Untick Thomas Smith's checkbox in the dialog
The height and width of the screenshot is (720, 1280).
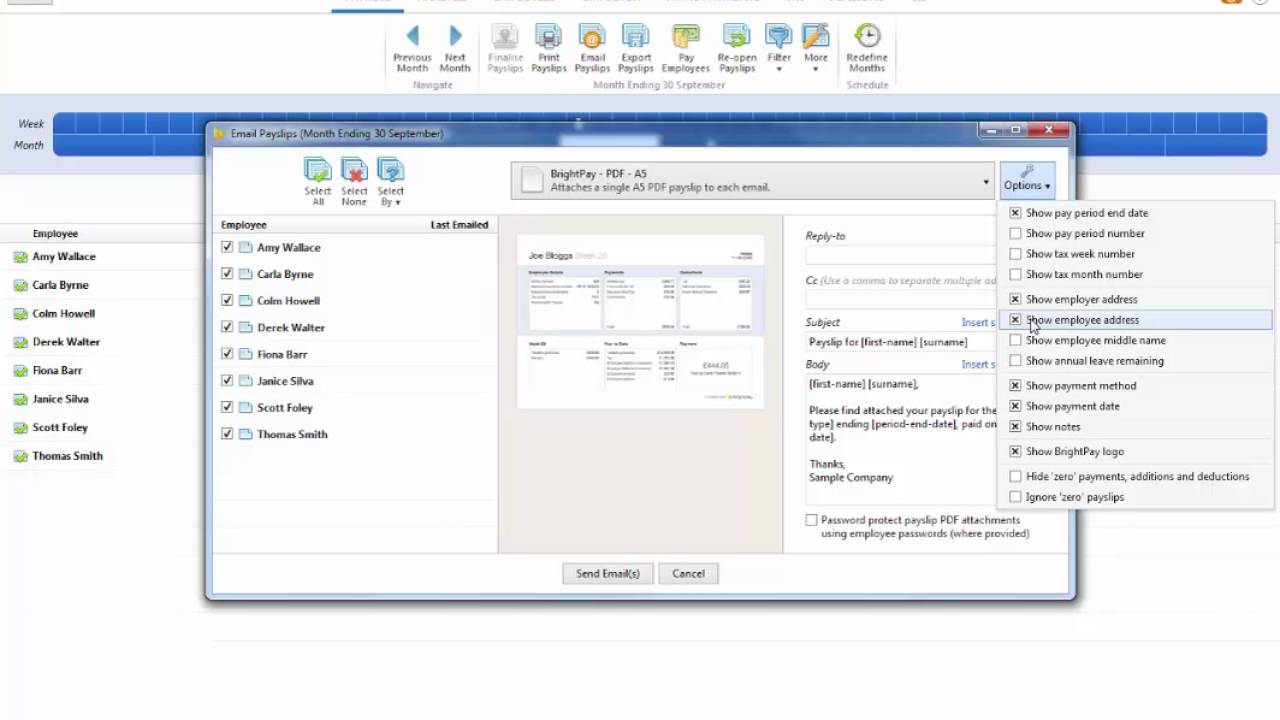click(x=227, y=434)
